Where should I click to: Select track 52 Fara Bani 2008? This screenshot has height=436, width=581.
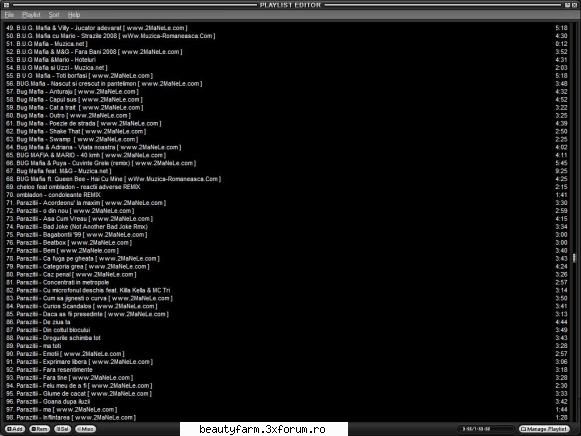pyautogui.click(x=286, y=52)
